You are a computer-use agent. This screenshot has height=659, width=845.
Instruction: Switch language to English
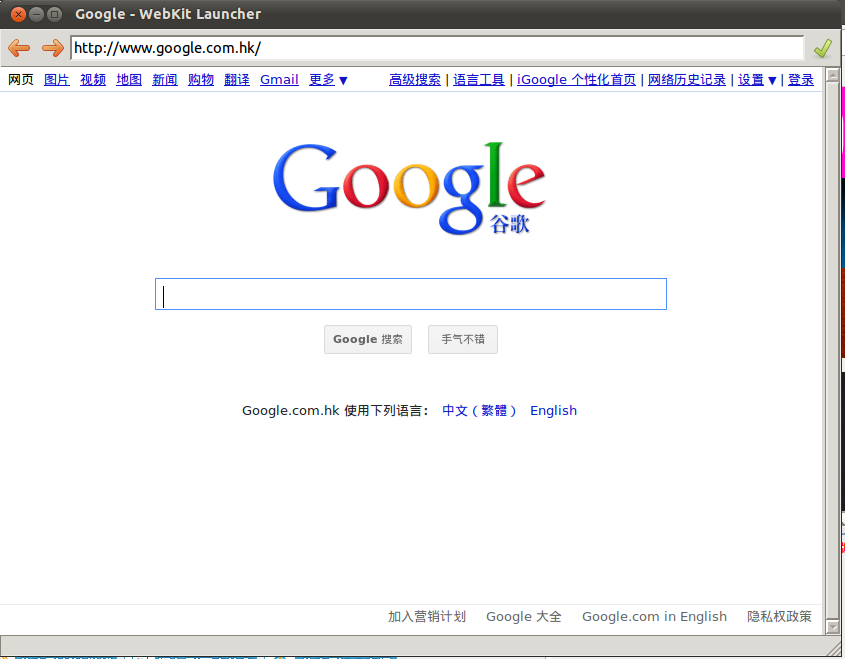(x=553, y=410)
